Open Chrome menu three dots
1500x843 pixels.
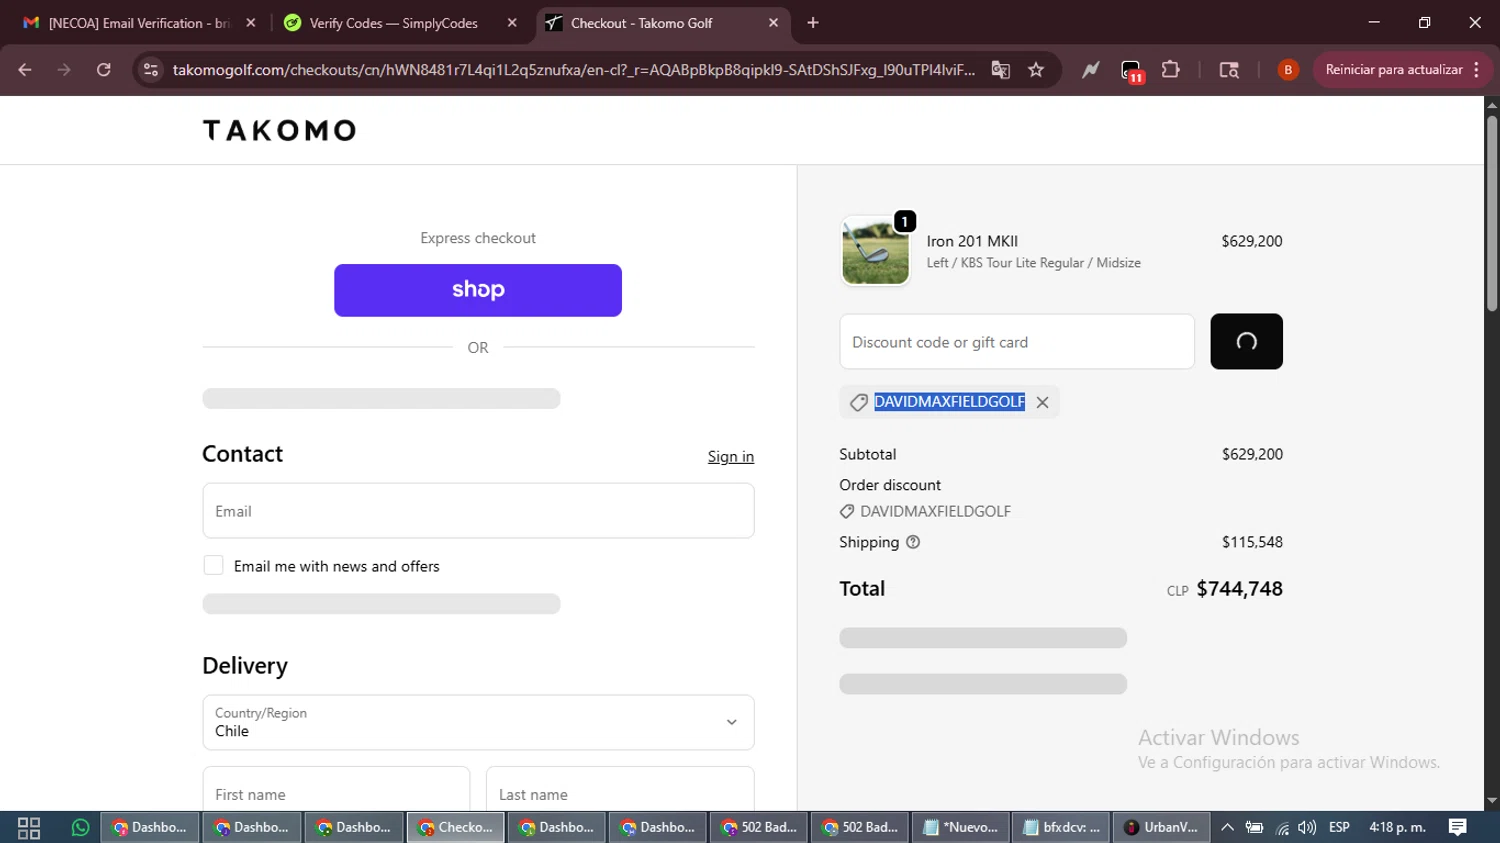(1477, 70)
